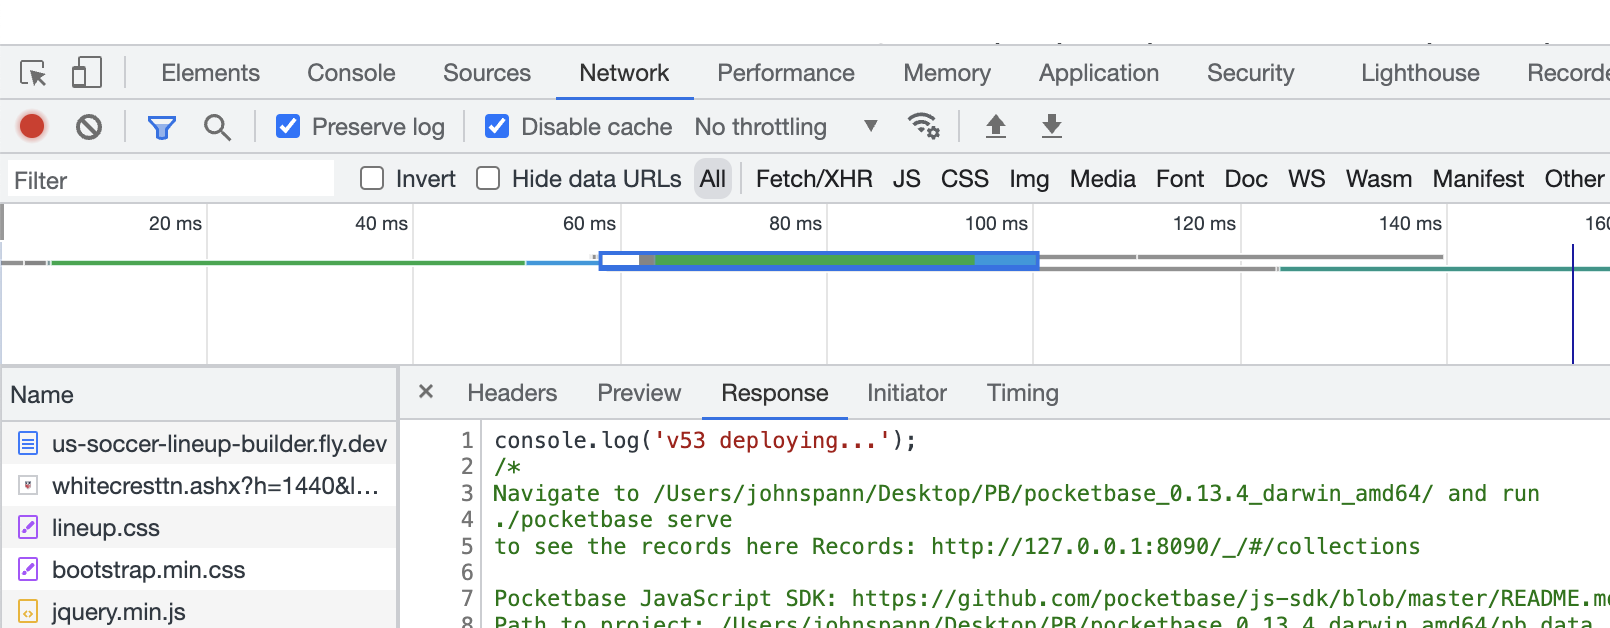Select the script icon for jquery.min.js
The width and height of the screenshot is (1610, 628).
click(28, 611)
